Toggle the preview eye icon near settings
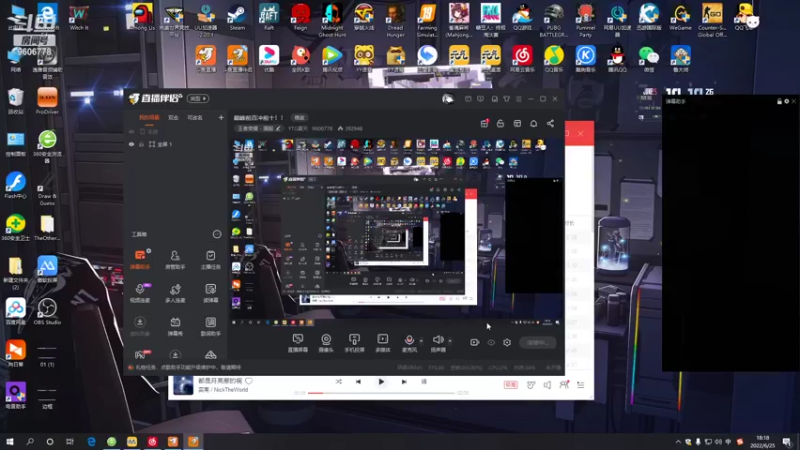This screenshot has width=800, height=450. point(491,342)
